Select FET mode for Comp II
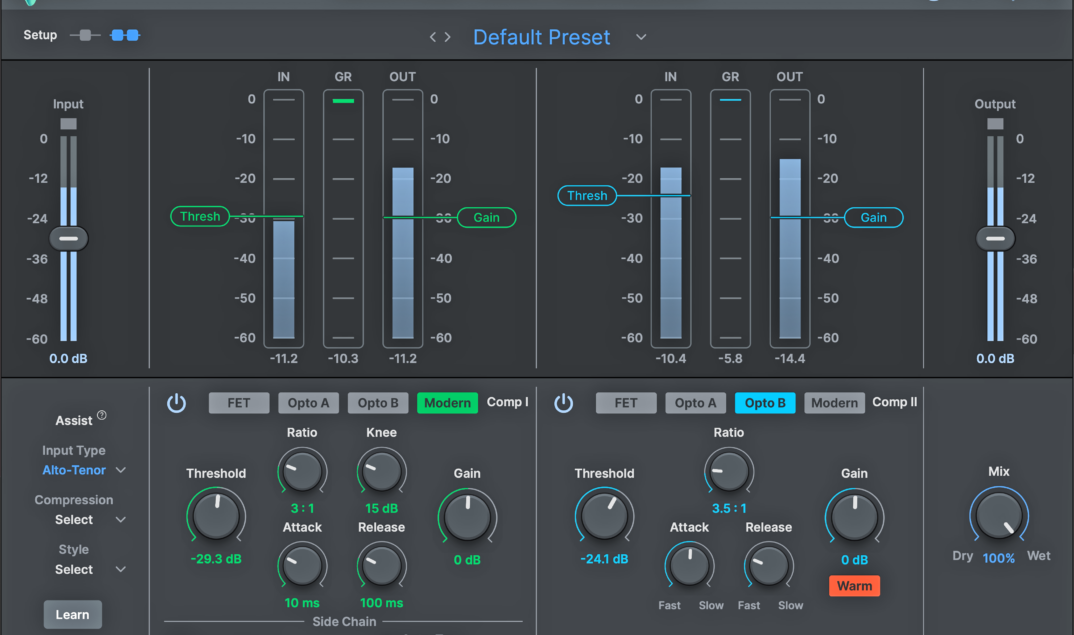1074x635 pixels. pyautogui.click(x=626, y=403)
